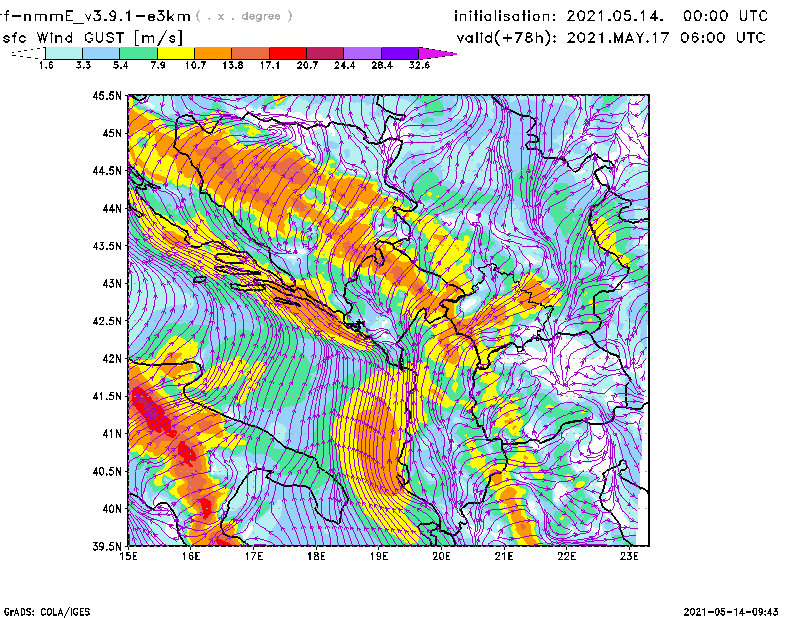Click the 'sfc Wind GUST [m/s]' title
Viewport: 800px width, 618px height.
[92, 38]
